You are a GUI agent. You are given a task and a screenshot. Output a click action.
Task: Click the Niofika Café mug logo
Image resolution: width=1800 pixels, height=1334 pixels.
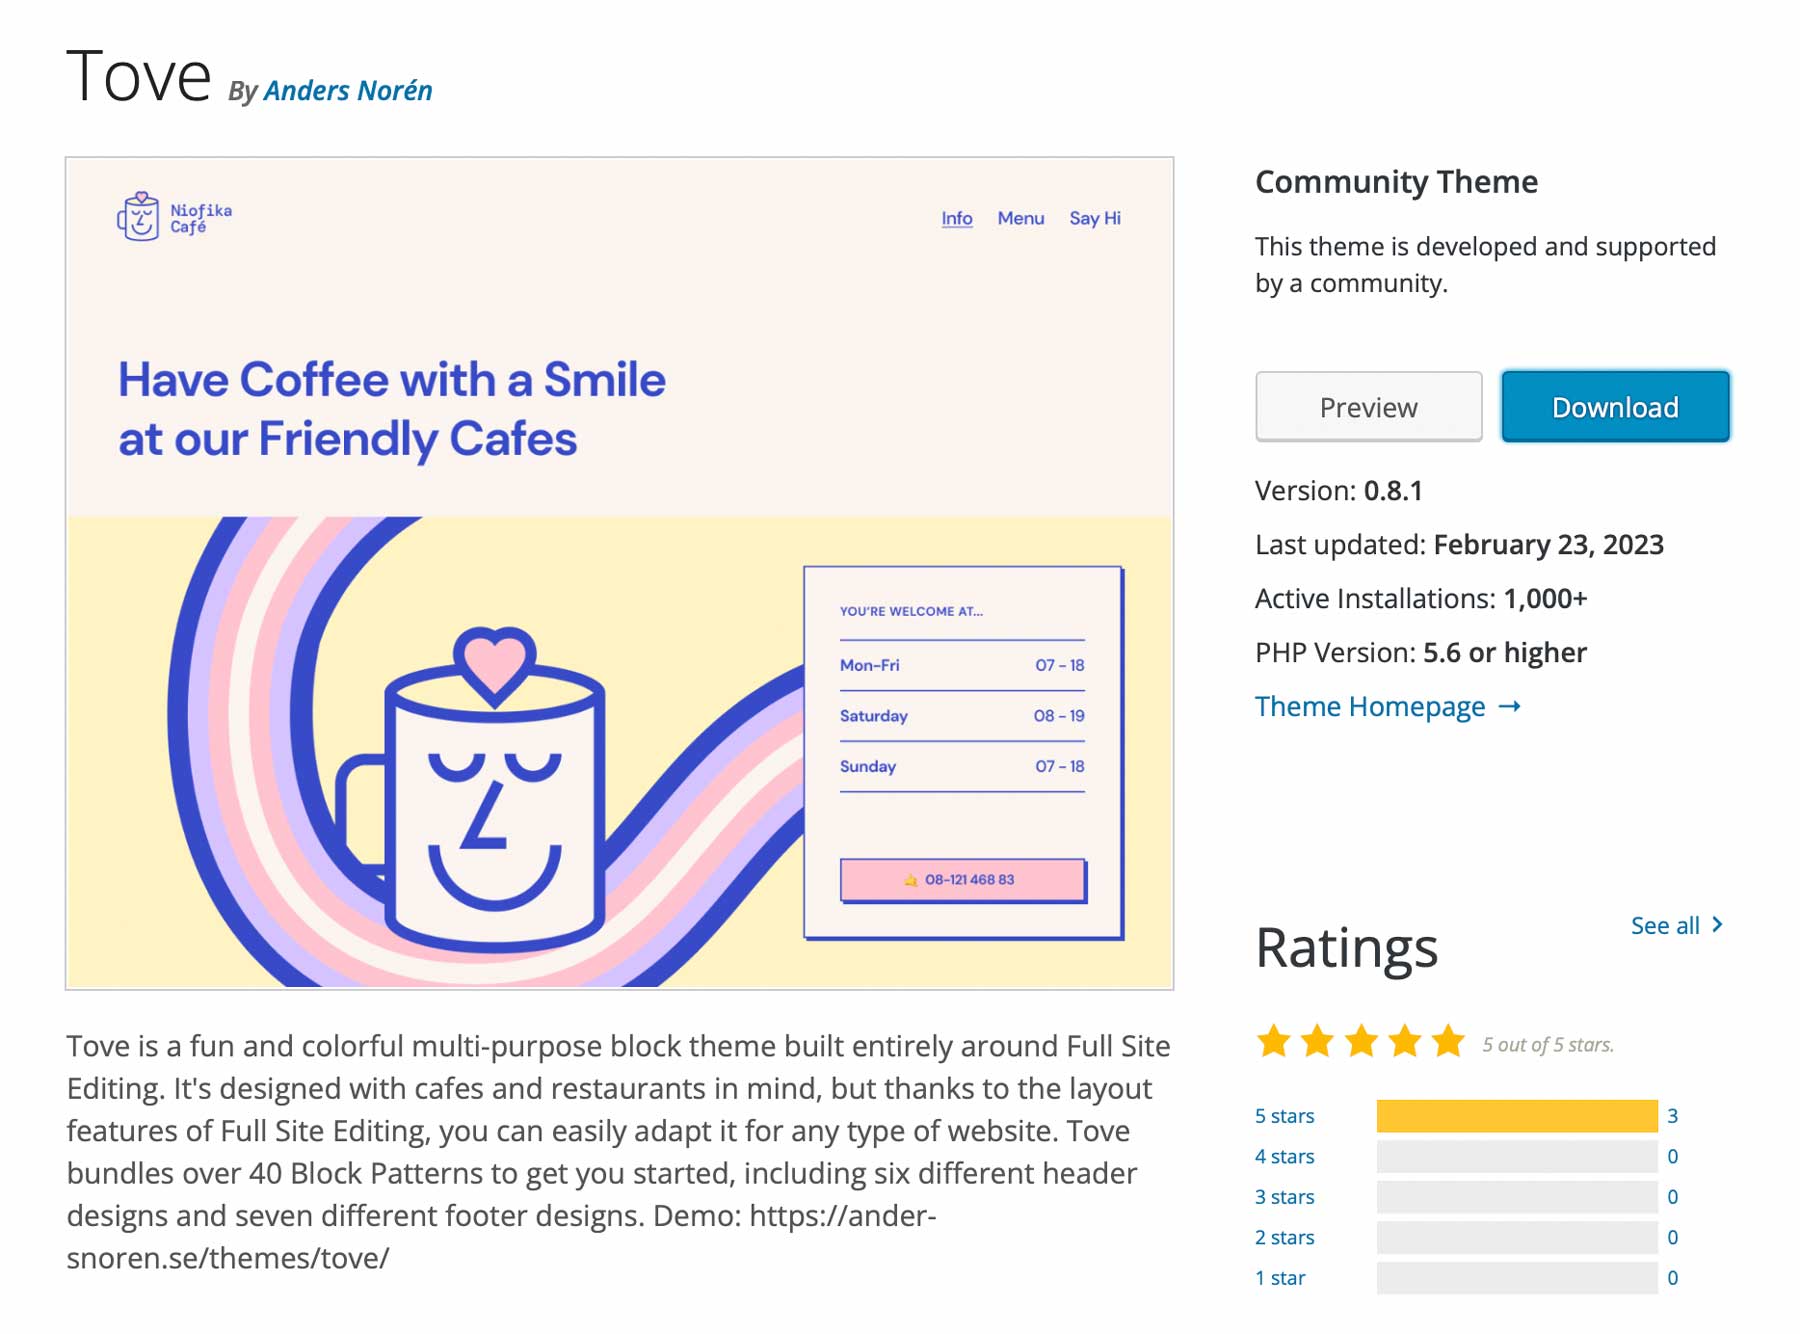(139, 216)
